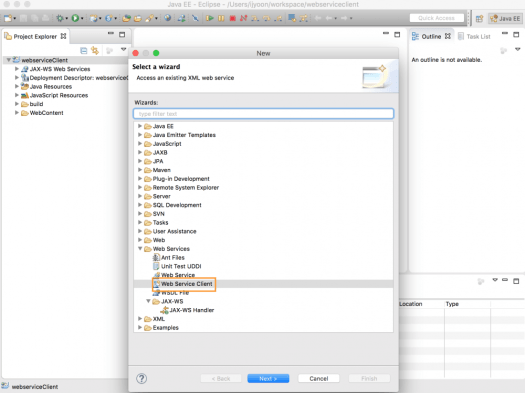Click the wizard filter text field
This screenshot has height=393, width=525.
pos(263,113)
